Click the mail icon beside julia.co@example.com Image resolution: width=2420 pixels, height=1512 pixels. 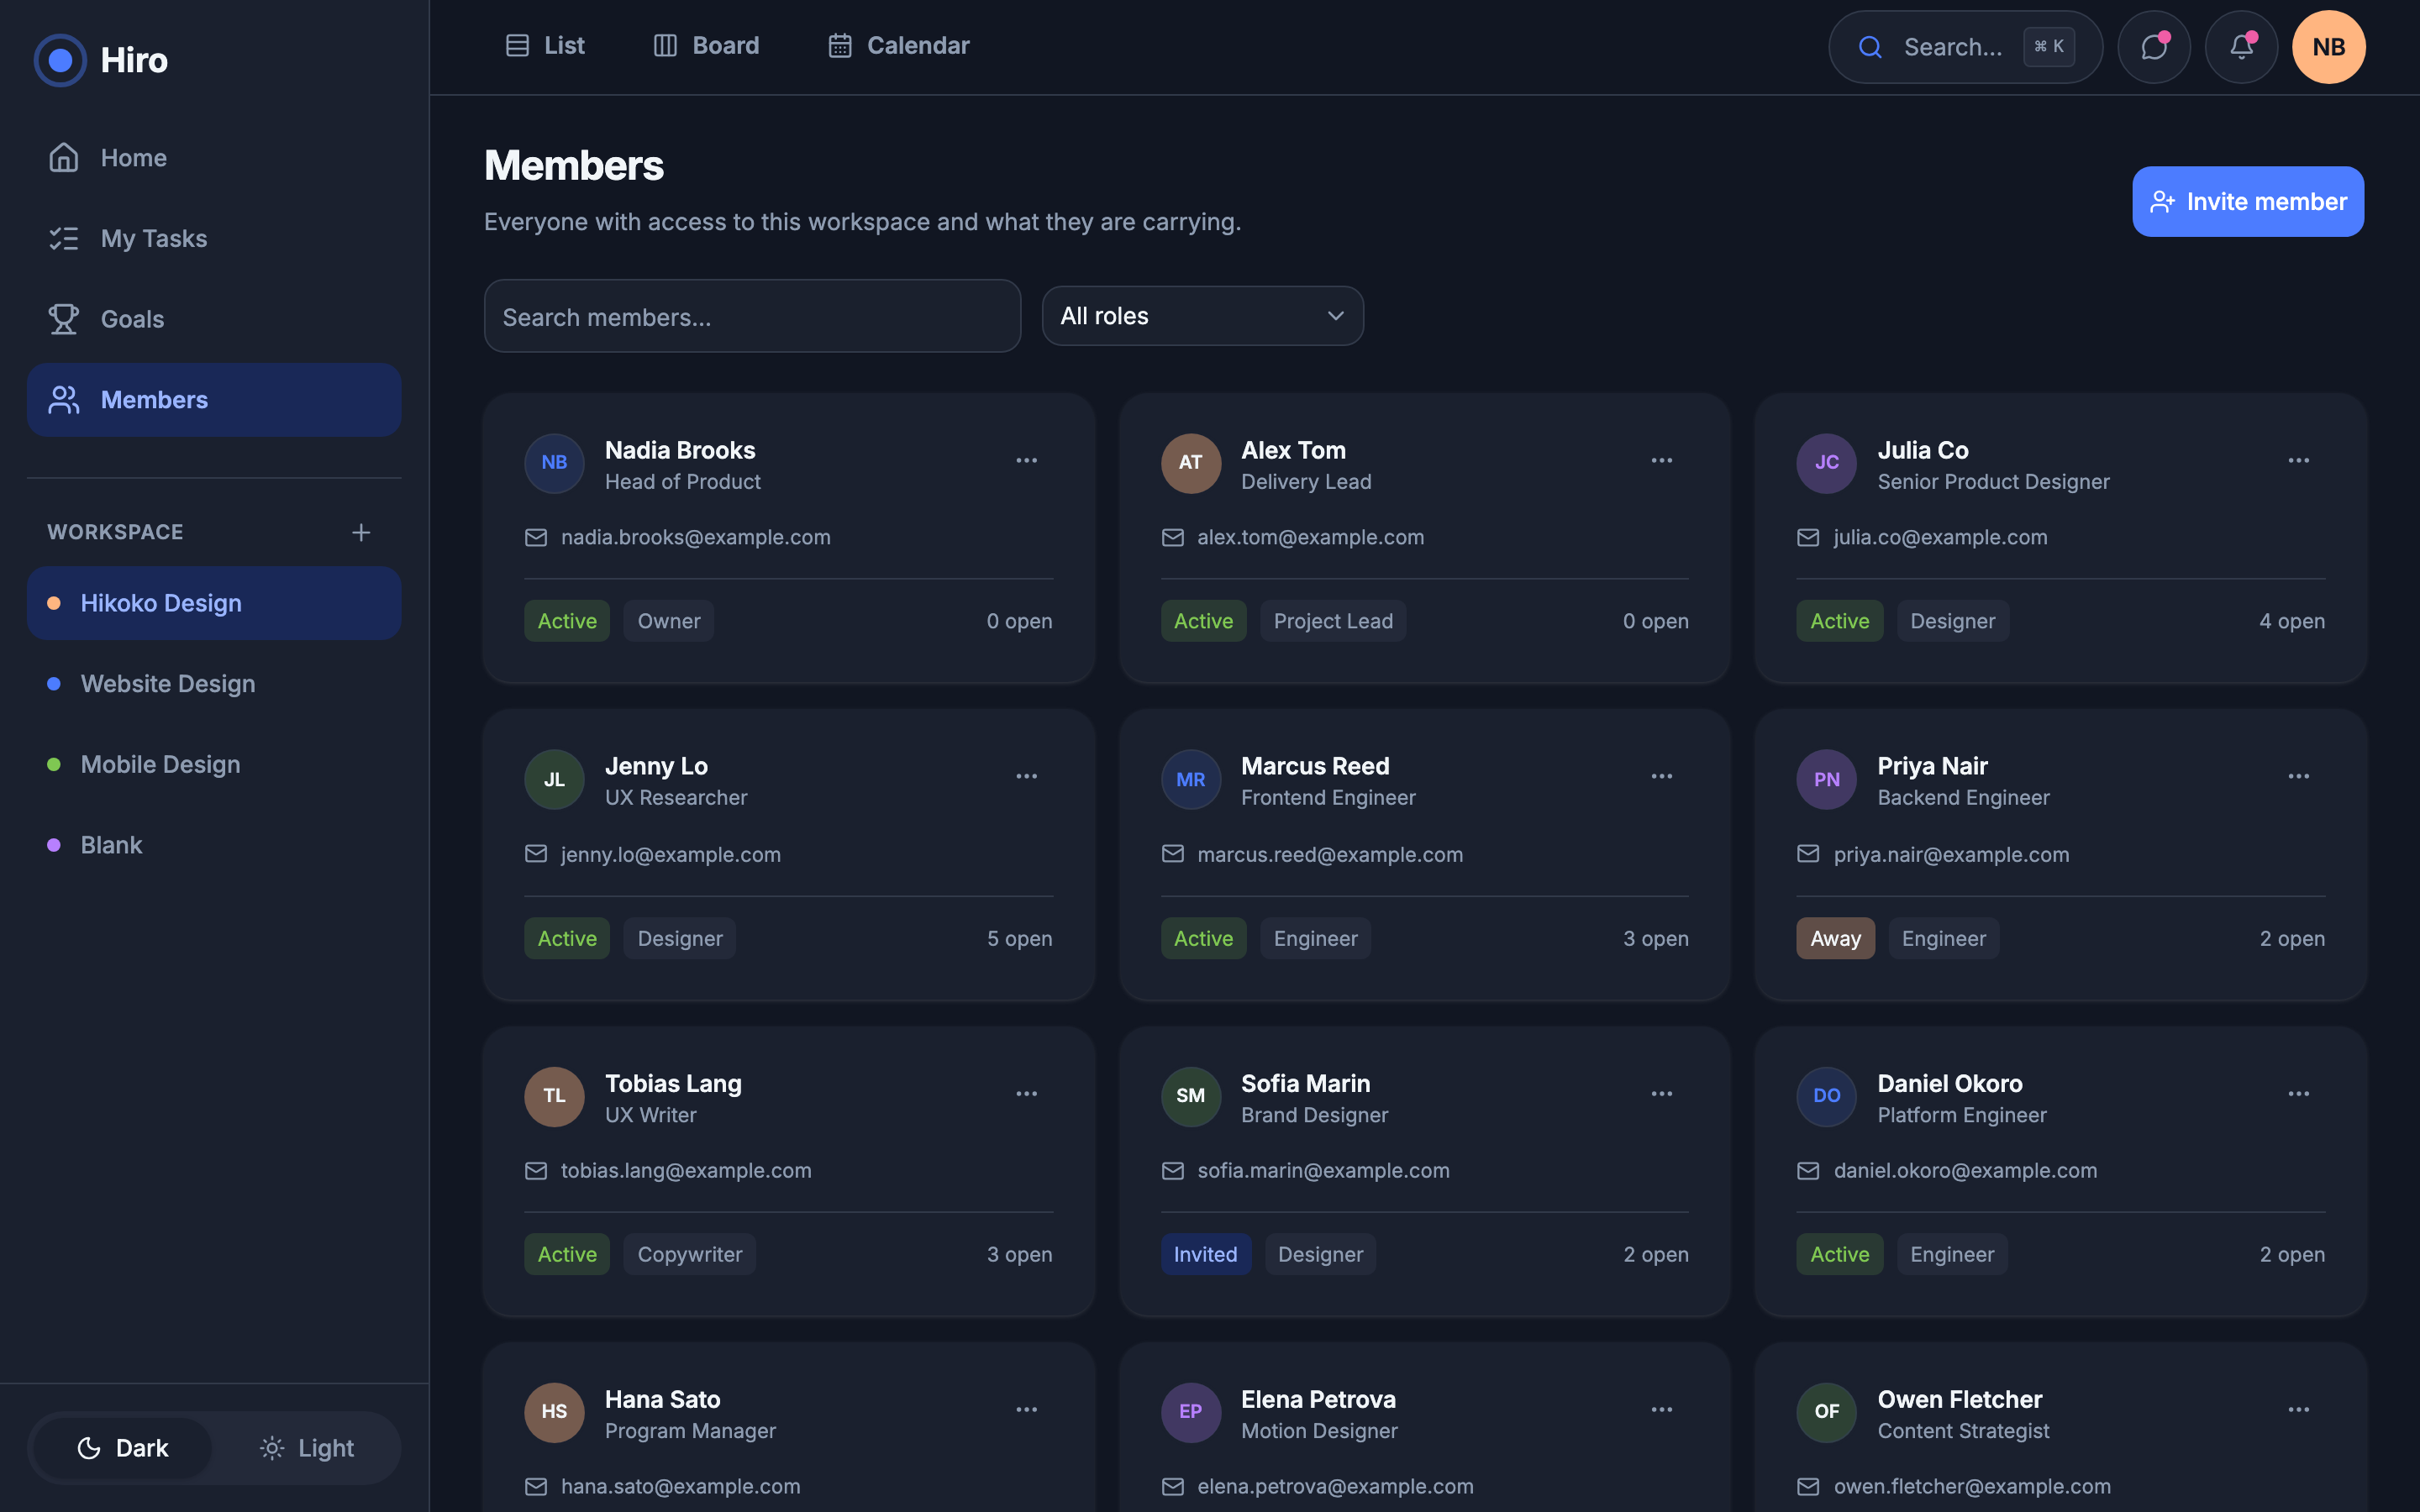click(1808, 538)
